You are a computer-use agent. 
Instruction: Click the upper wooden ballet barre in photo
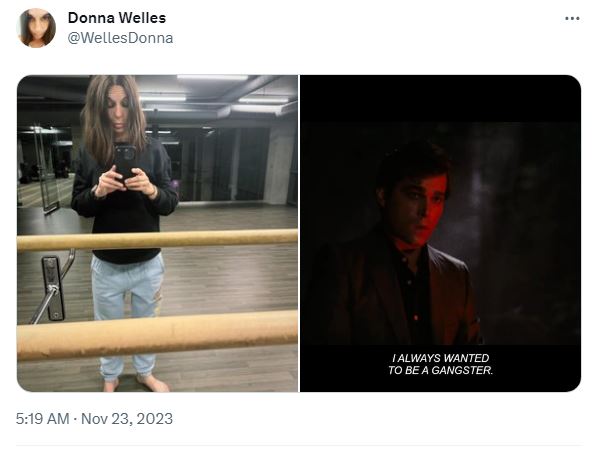click(157, 240)
